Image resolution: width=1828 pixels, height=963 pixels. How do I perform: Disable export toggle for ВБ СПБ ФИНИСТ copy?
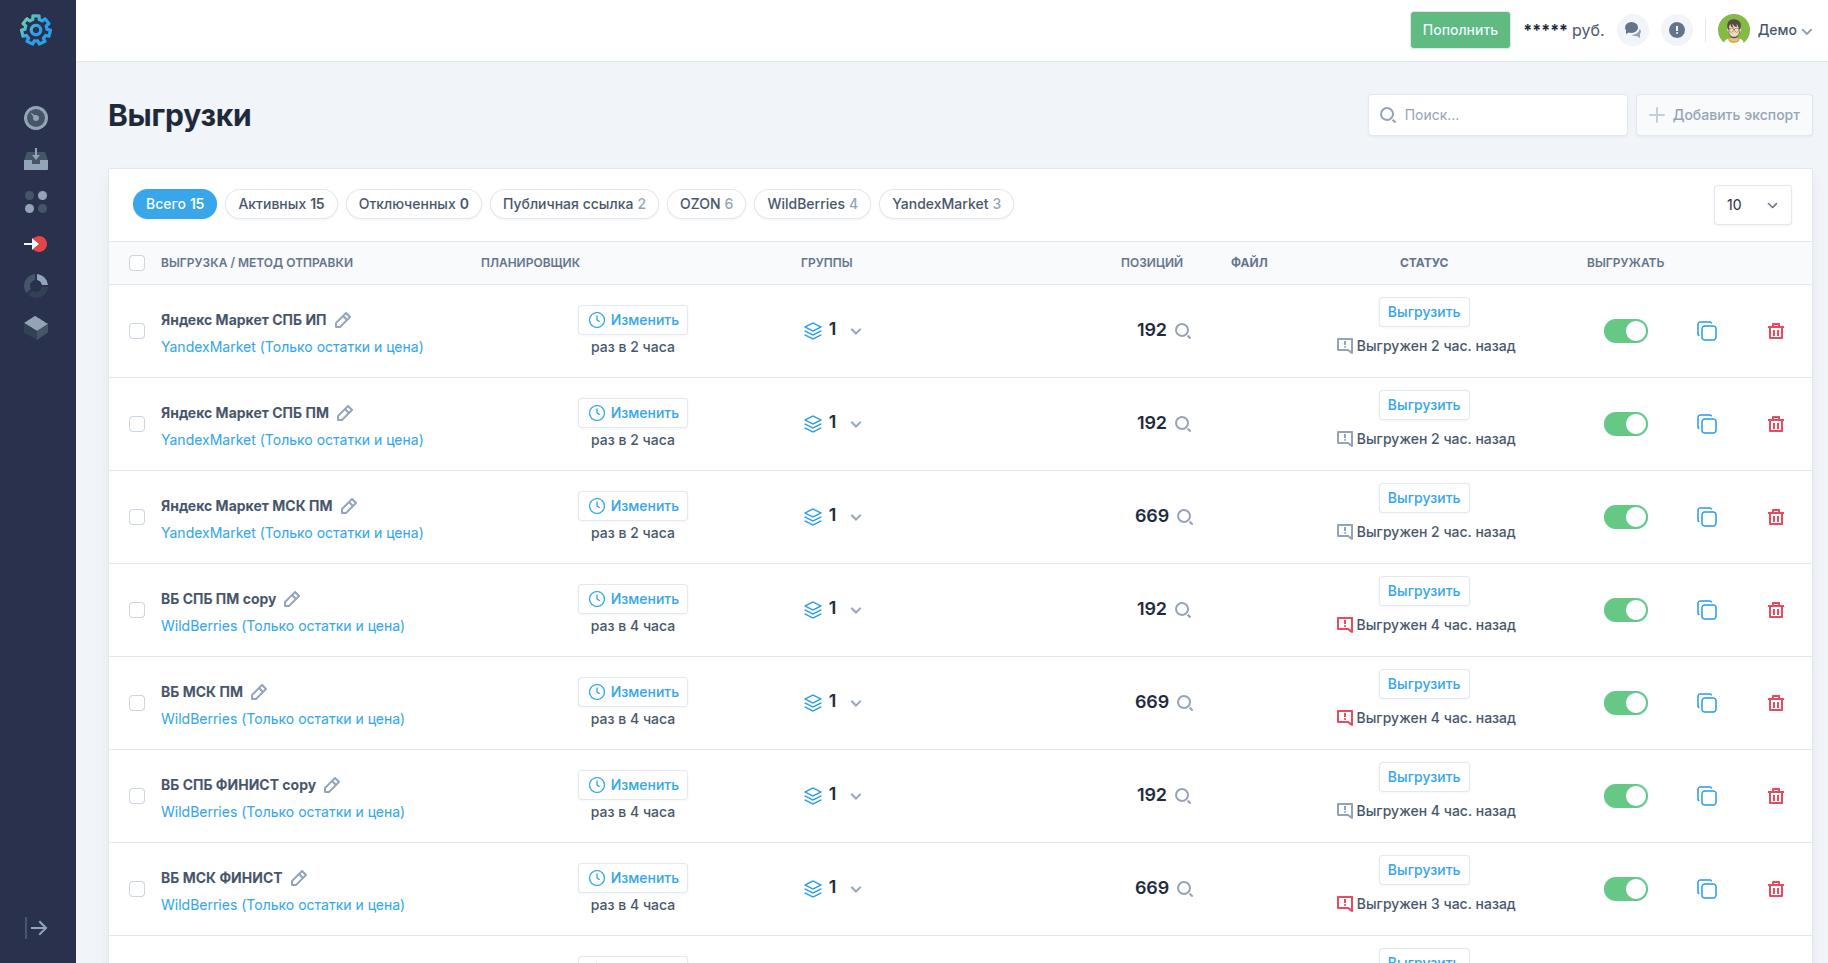tap(1626, 796)
